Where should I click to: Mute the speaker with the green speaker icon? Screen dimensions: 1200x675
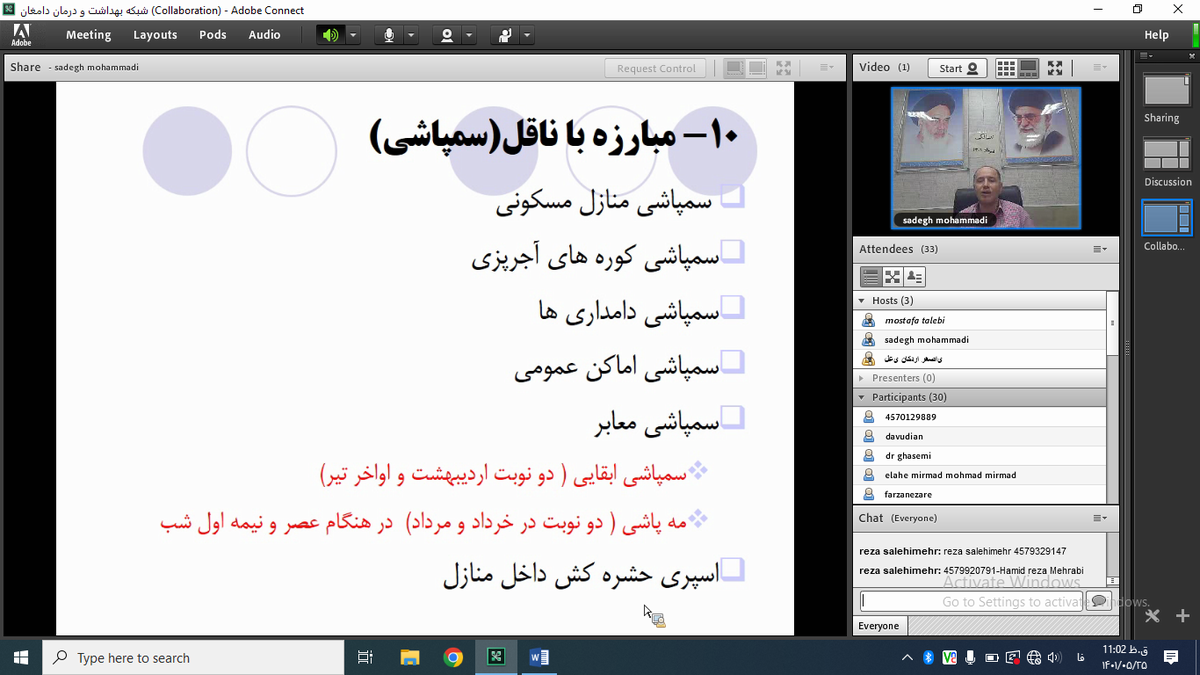pyautogui.click(x=330, y=35)
